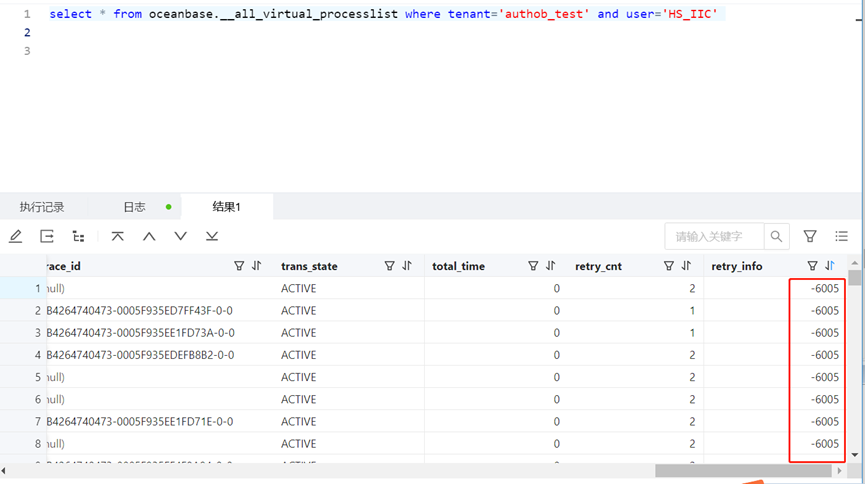Select the trans_state column header
This screenshot has width=865, height=484.
pyautogui.click(x=309, y=266)
